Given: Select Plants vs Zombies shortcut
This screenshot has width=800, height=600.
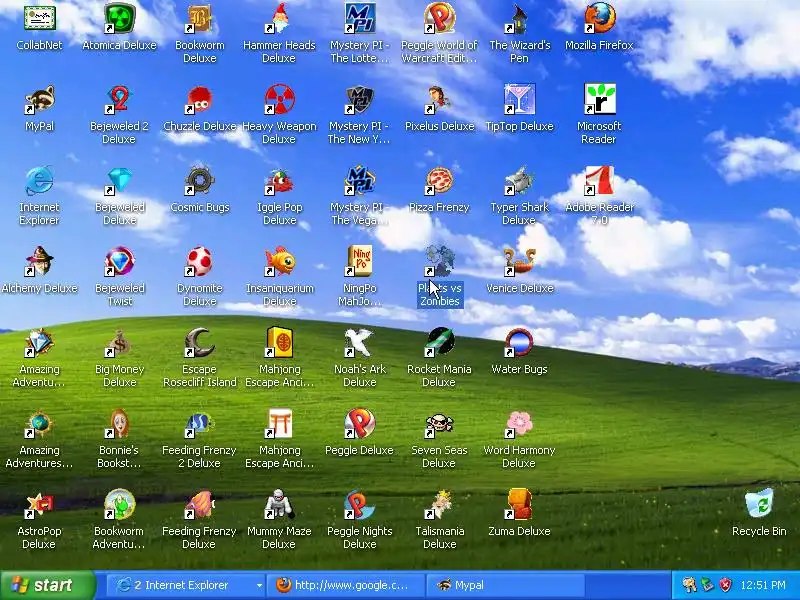Looking at the screenshot, I should point(439,261).
